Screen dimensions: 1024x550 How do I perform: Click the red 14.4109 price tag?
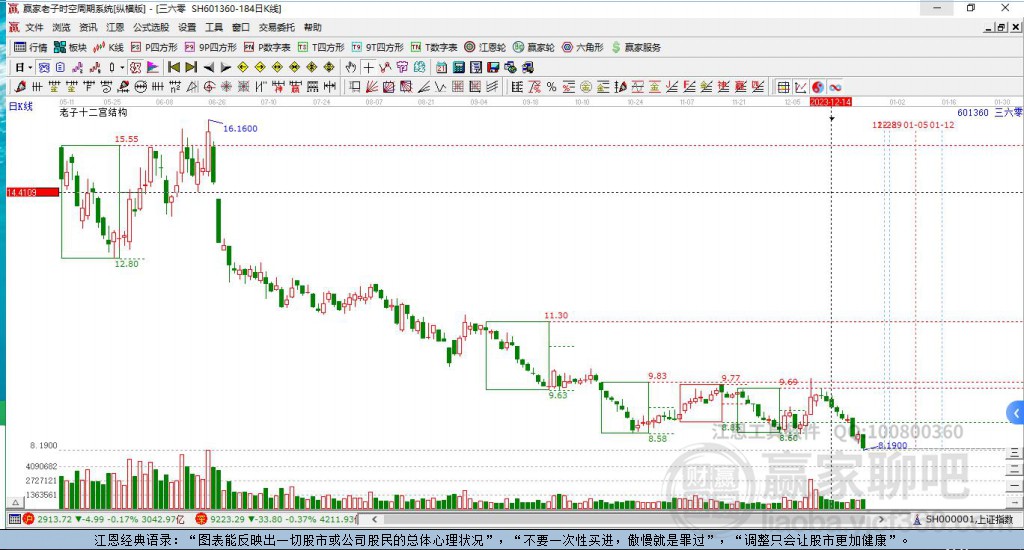coord(32,192)
